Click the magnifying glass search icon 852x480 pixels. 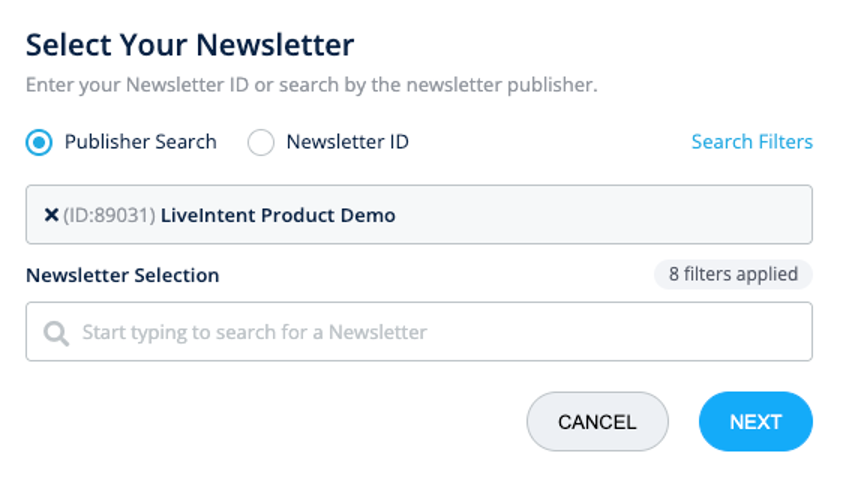[57, 332]
